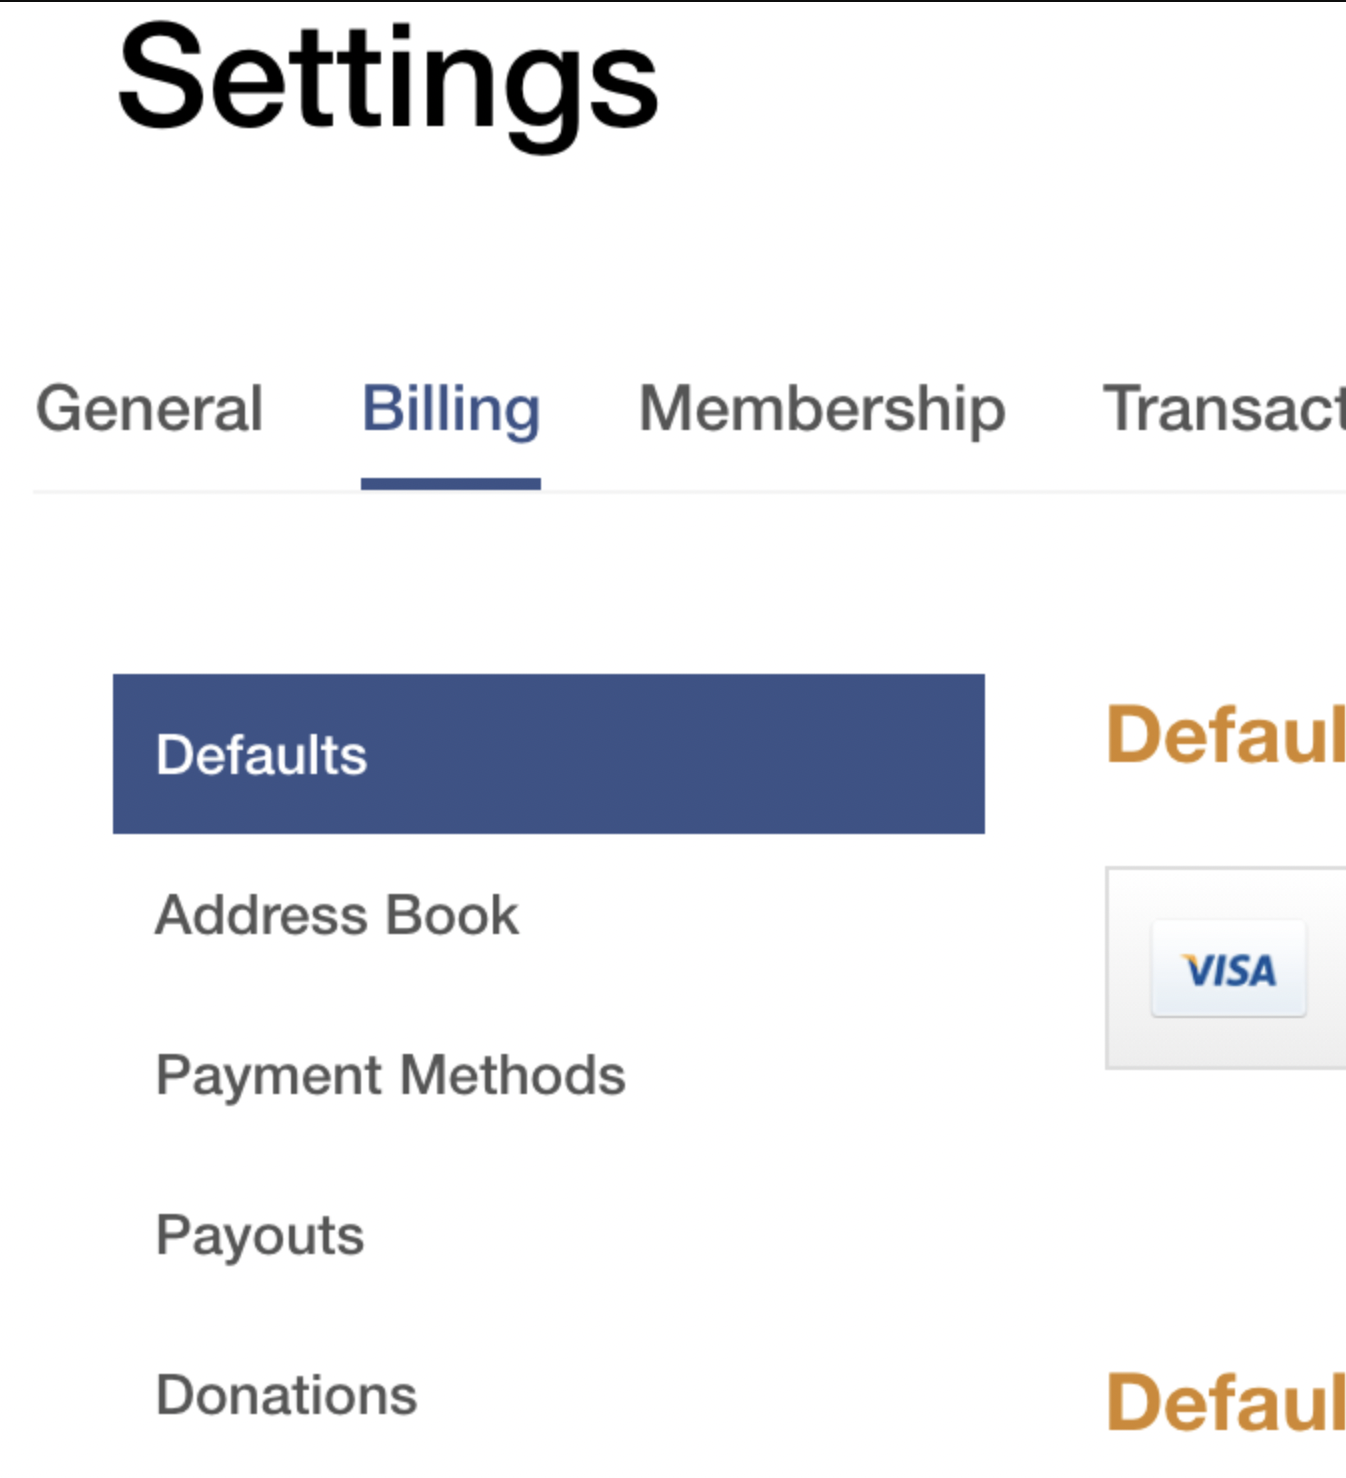1346x1478 pixels.
Task: Click the blue underline below Billing
Action: coord(450,484)
